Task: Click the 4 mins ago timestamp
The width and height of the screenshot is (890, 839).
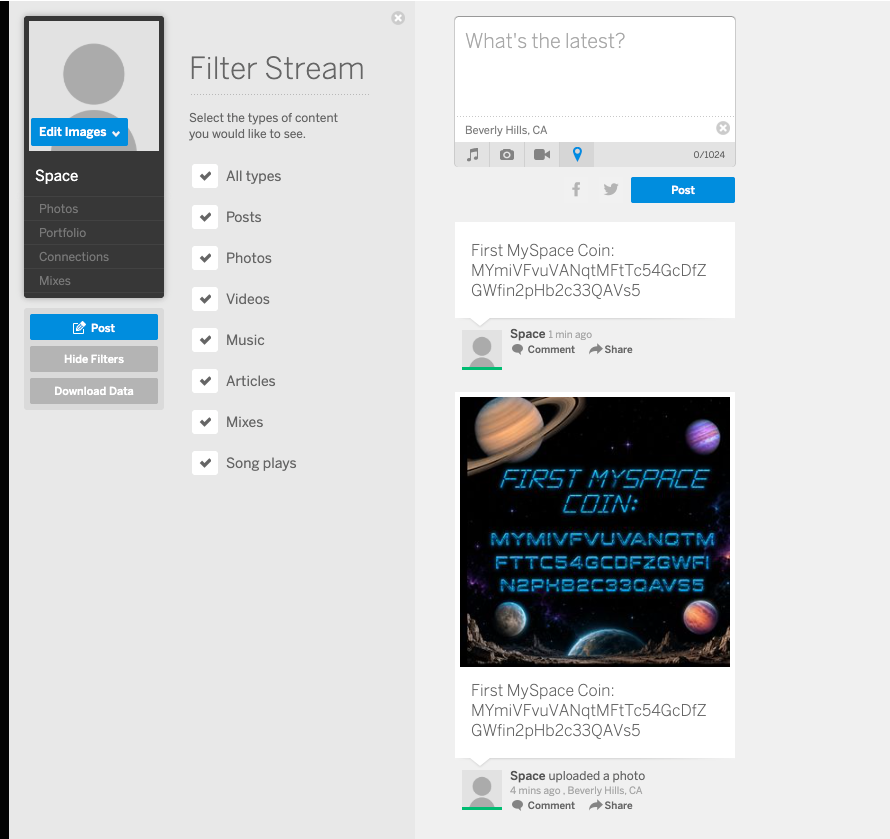Action: (x=535, y=791)
